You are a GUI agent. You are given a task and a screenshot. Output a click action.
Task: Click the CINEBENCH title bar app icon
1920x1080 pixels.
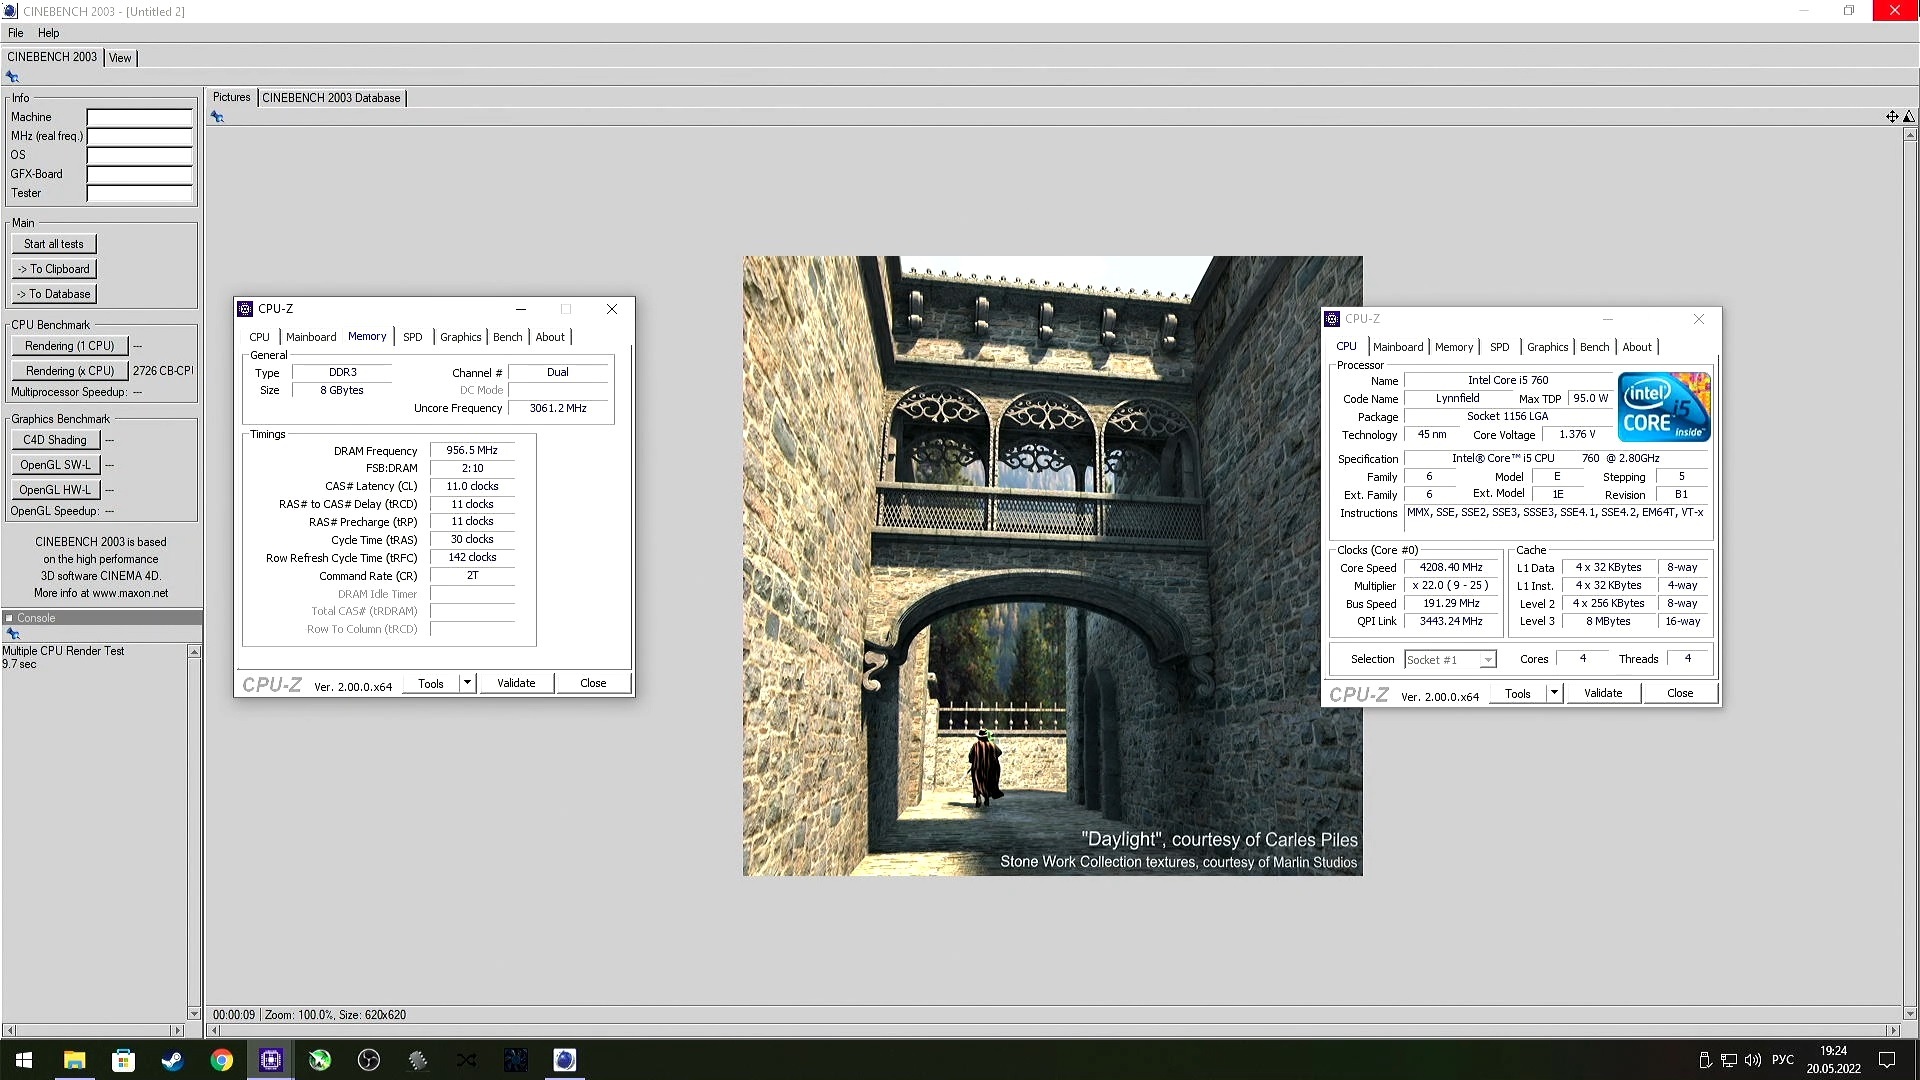tap(11, 11)
